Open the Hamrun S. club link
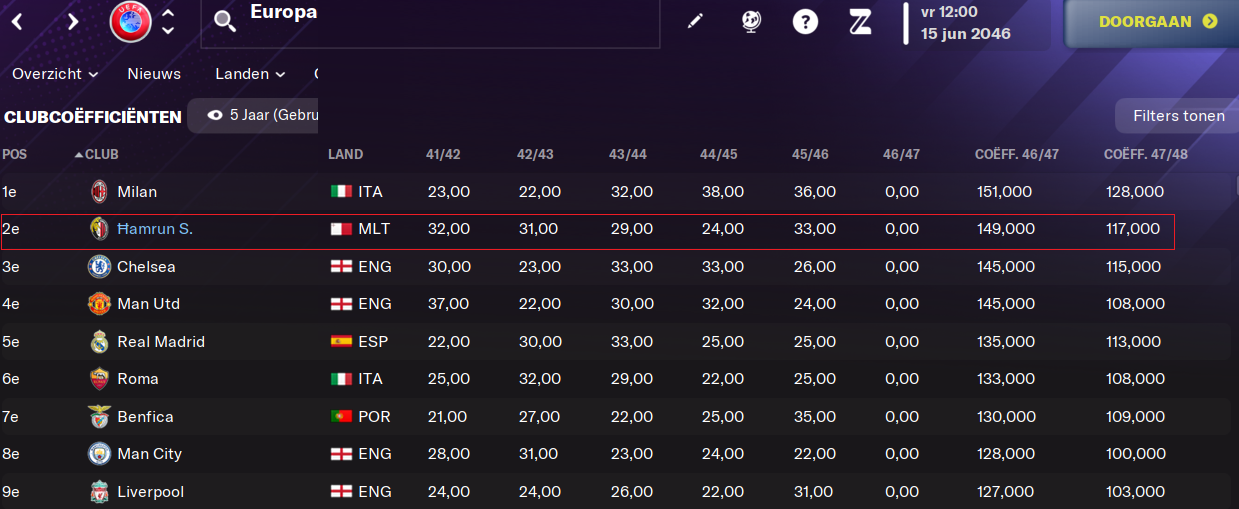The image size is (1239, 509). (x=155, y=229)
